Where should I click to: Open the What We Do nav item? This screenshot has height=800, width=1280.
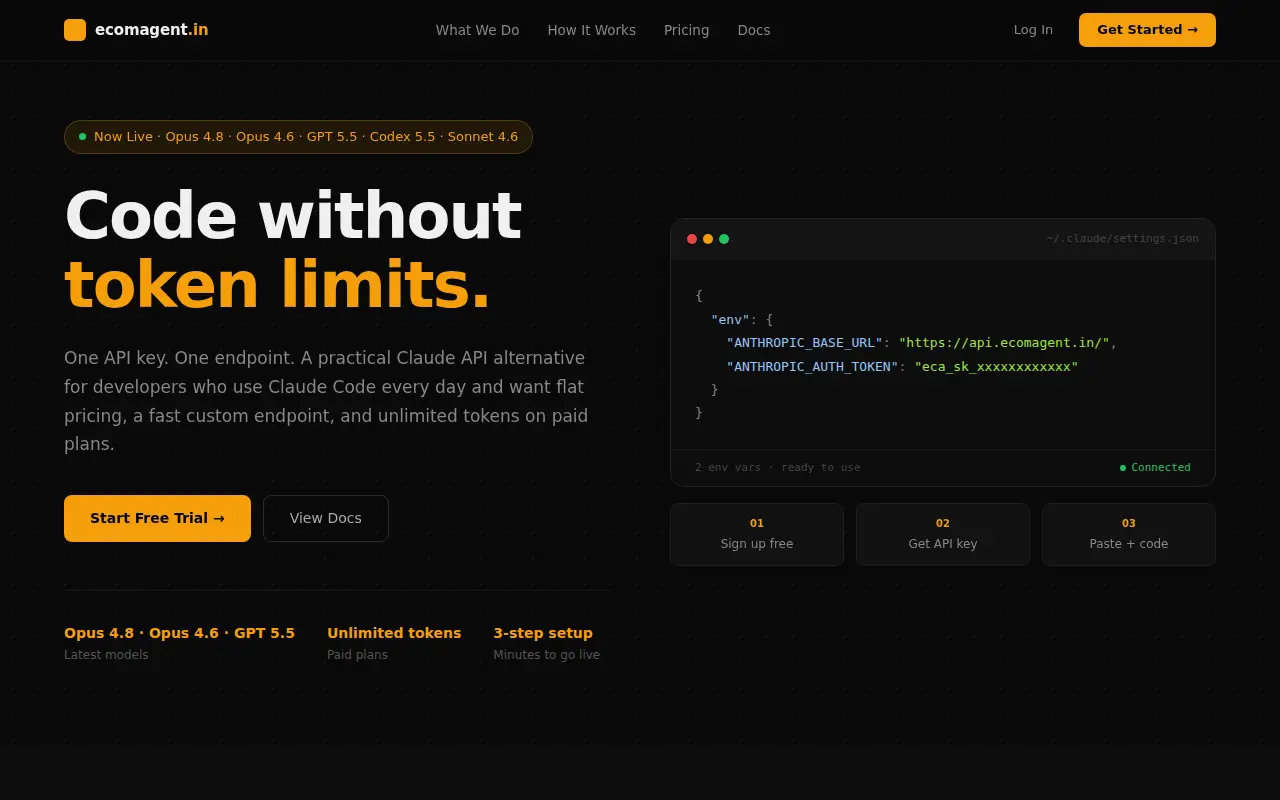tap(477, 30)
